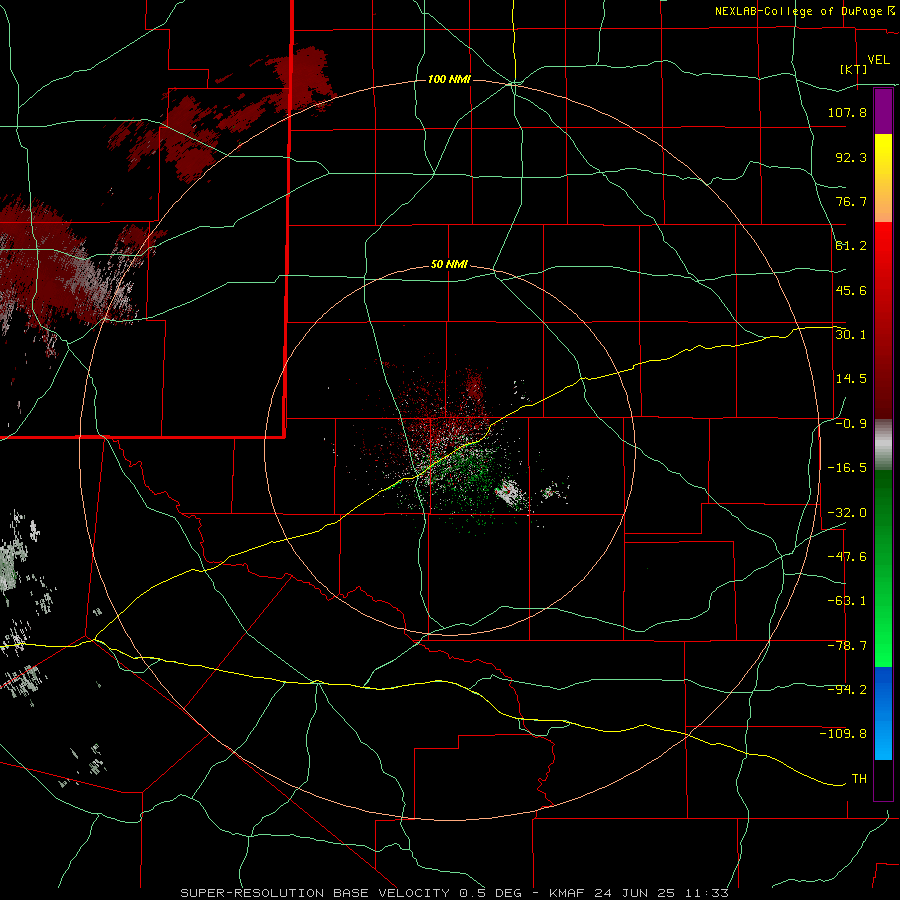
Task: Select the 50 NMI range ring label
Action: tap(449, 265)
